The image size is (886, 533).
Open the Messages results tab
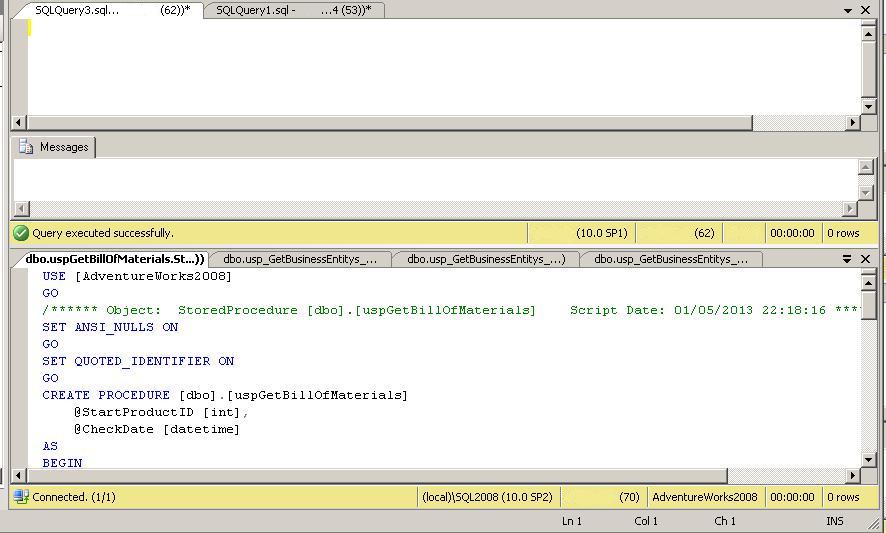(x=54, y=147)
